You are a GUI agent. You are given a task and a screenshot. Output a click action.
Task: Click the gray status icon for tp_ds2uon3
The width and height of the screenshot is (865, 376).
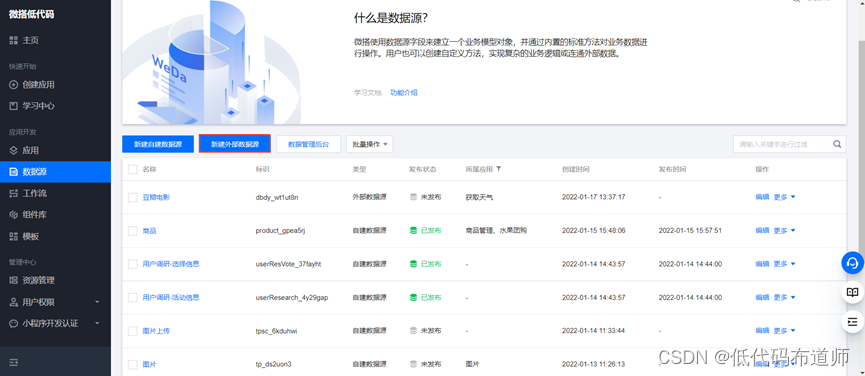pyautogui.click(x=413, y=364)
